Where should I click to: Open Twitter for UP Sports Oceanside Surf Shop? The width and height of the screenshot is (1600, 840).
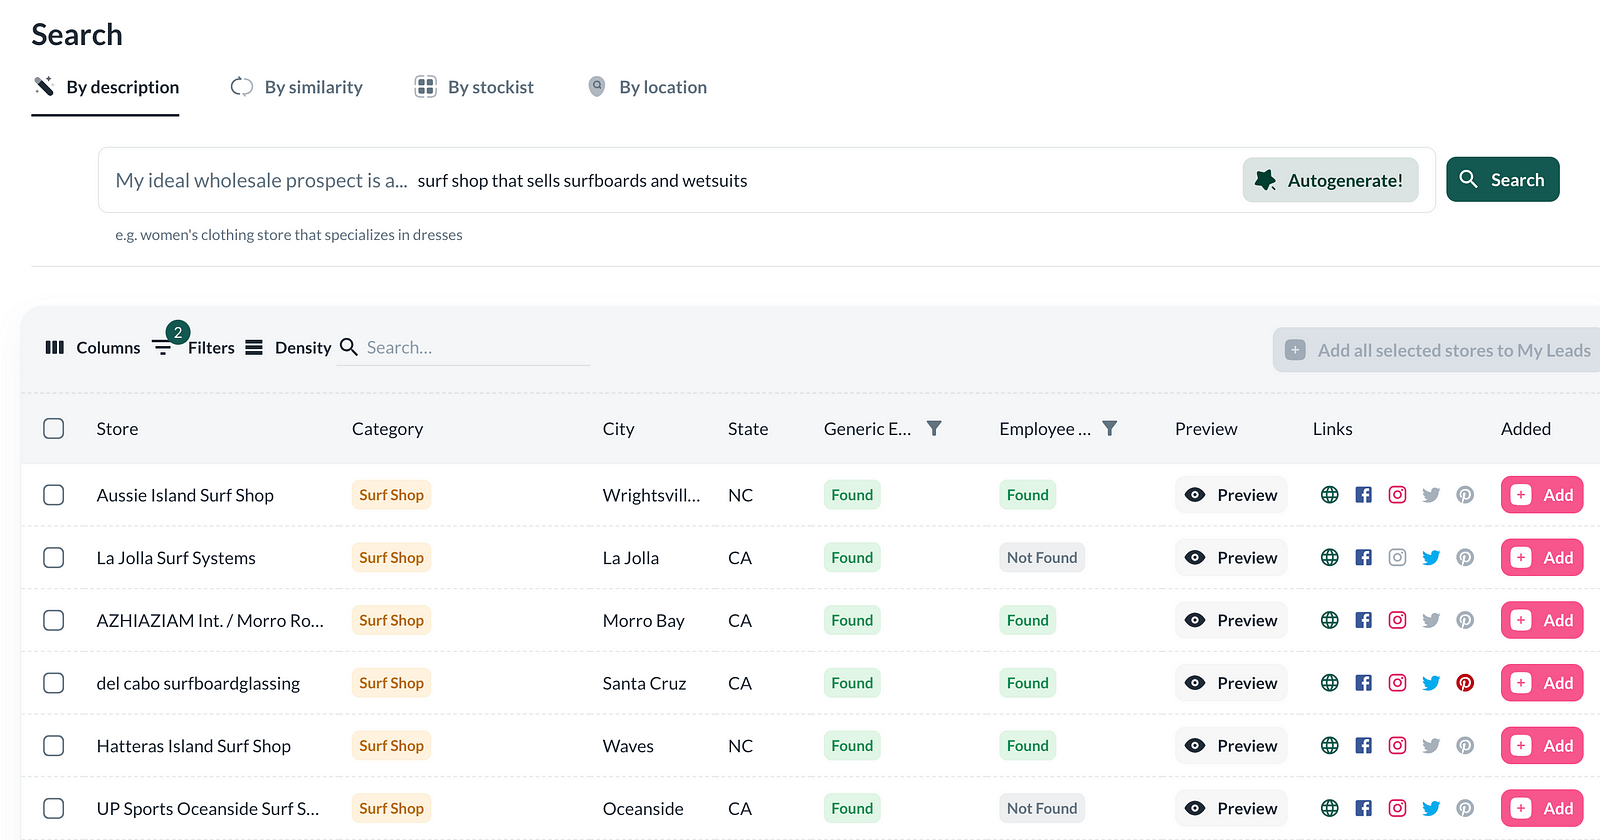pos(1431,809)
